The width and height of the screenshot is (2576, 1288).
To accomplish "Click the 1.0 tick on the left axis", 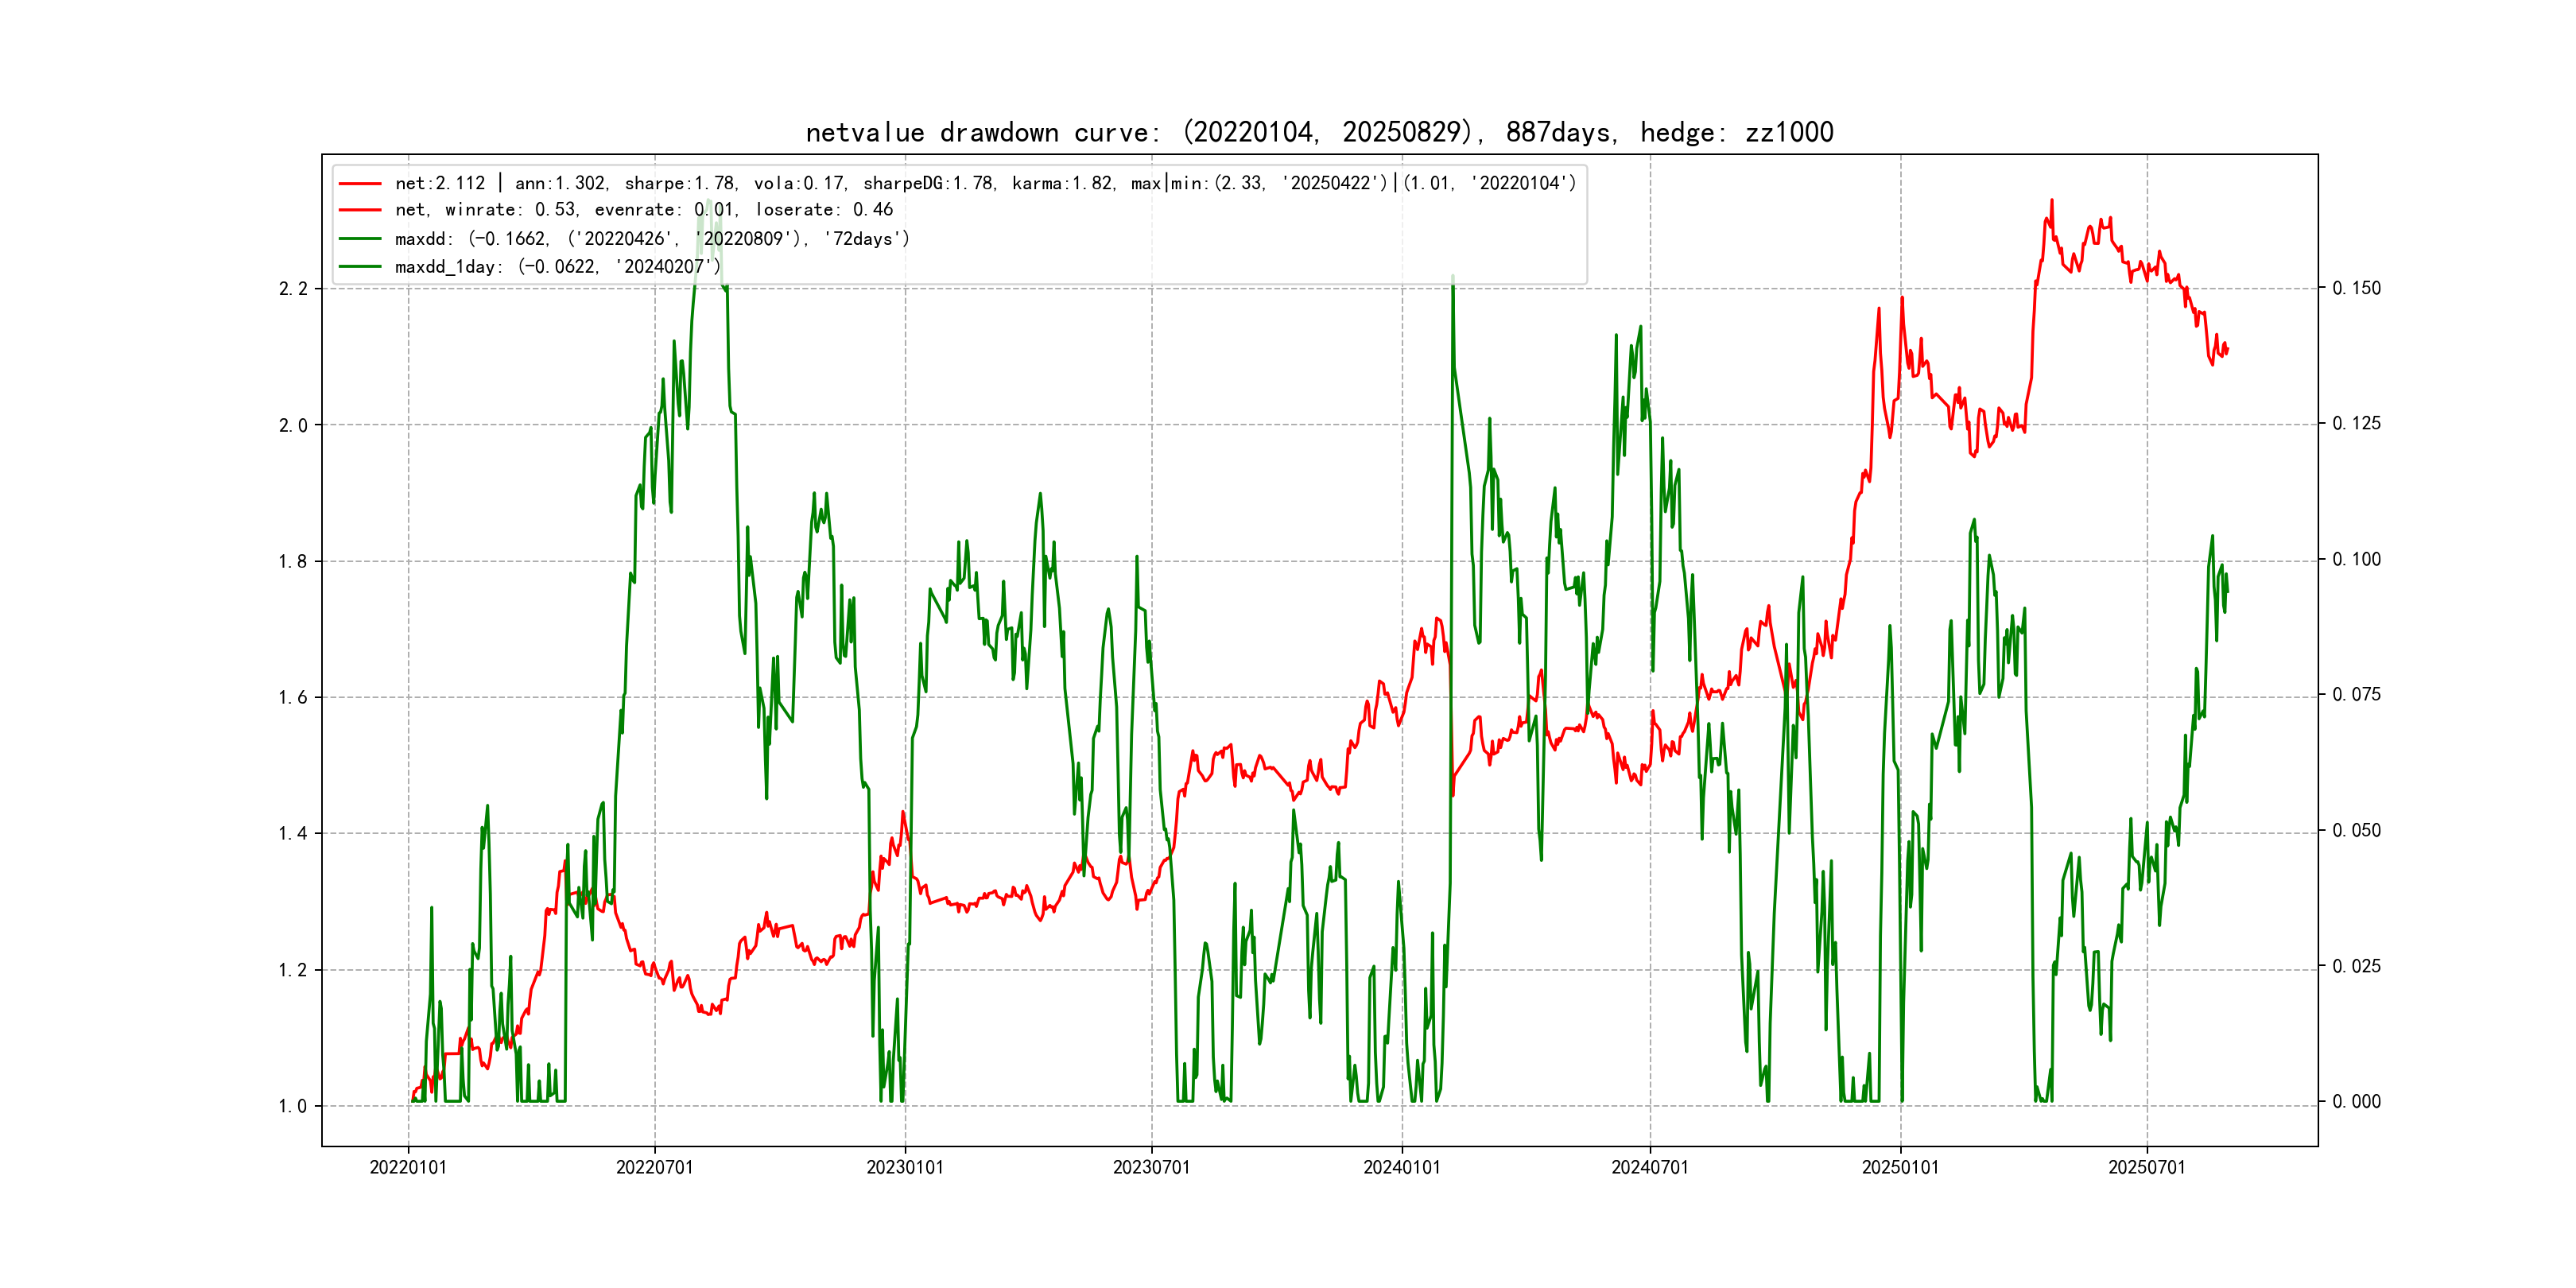I will [293, 1106].
